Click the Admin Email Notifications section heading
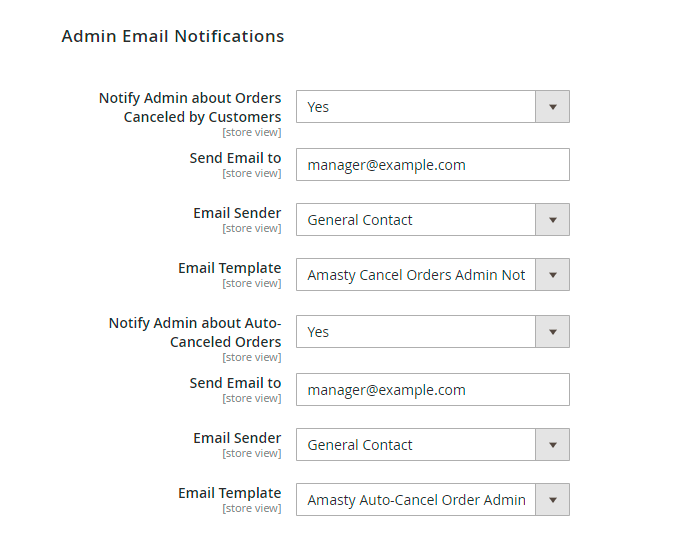Viewport: 684px width, 539px height. (x=173, y=36)
